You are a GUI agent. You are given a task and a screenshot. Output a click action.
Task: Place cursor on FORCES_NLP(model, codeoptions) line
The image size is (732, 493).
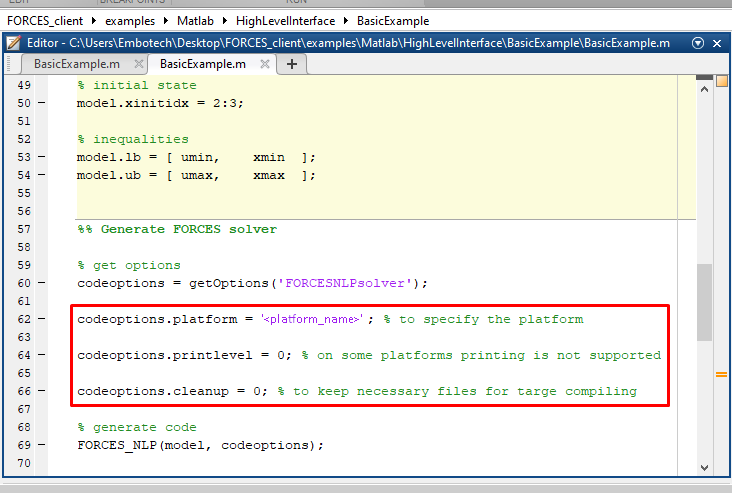200,445
